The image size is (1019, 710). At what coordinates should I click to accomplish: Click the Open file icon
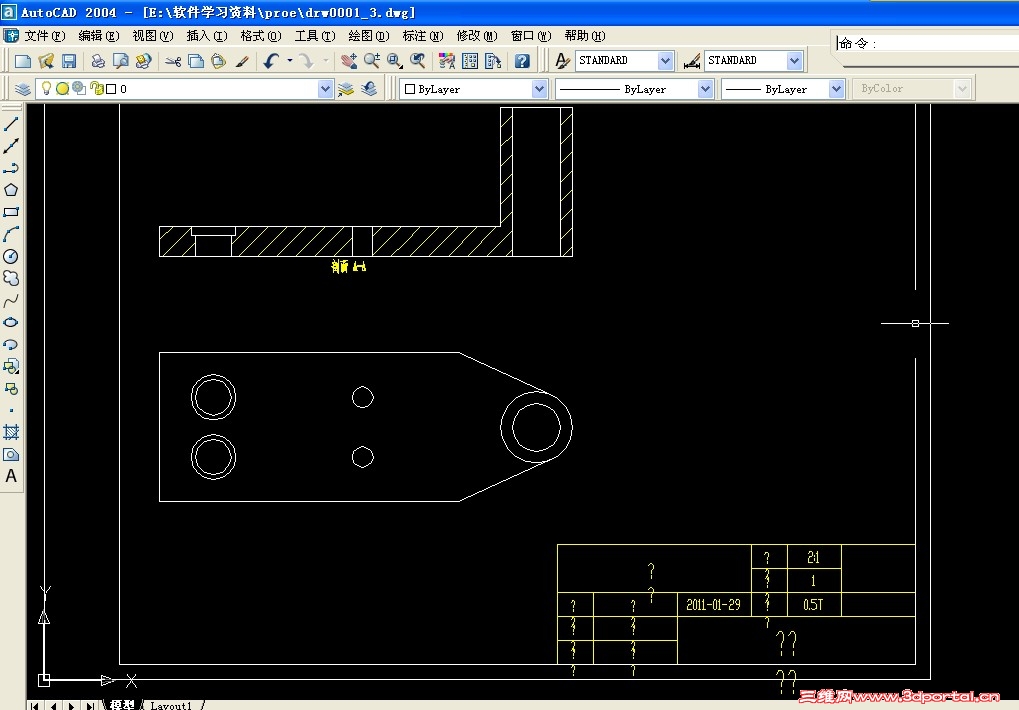click(x=46, y=61)
